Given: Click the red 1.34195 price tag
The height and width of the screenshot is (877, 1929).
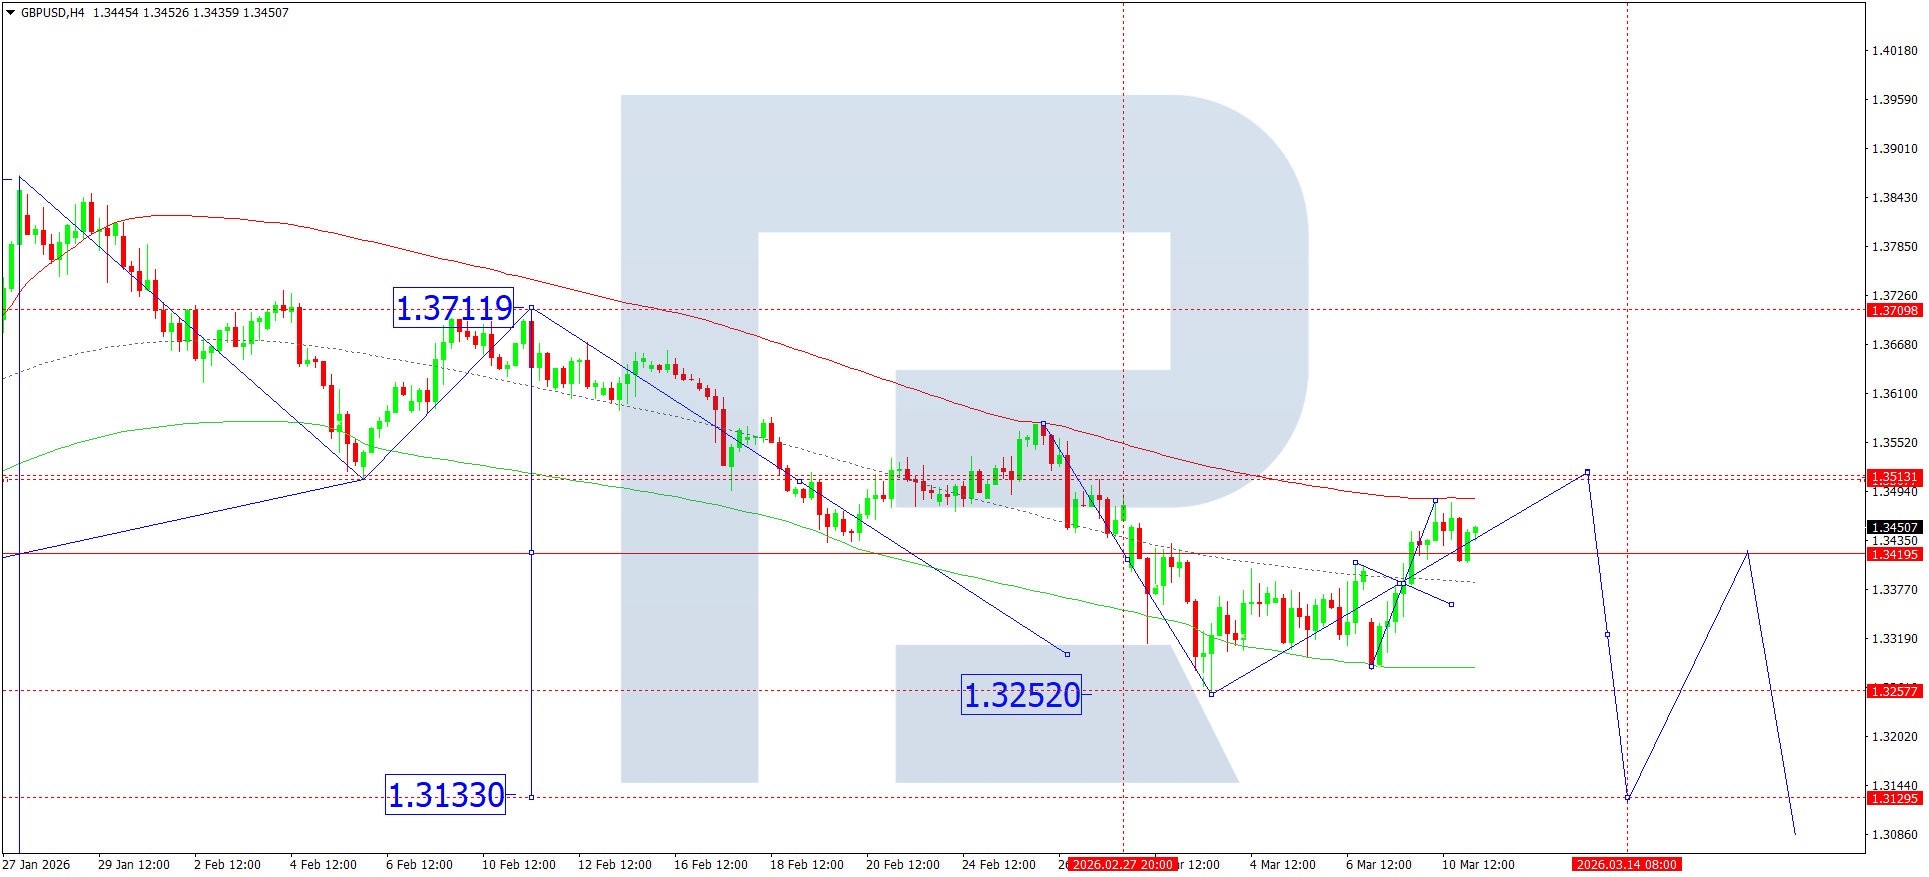Looking at the screenshot, I should coord(1894,555).
